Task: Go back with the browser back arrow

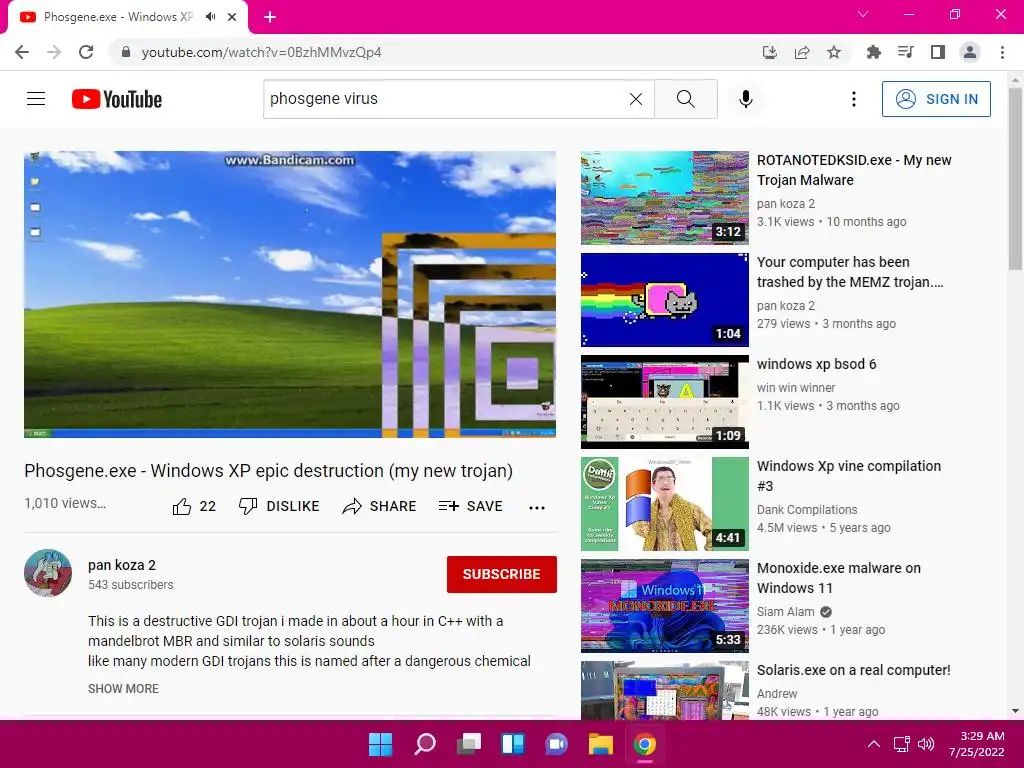Action: click(x=22, y=52)
